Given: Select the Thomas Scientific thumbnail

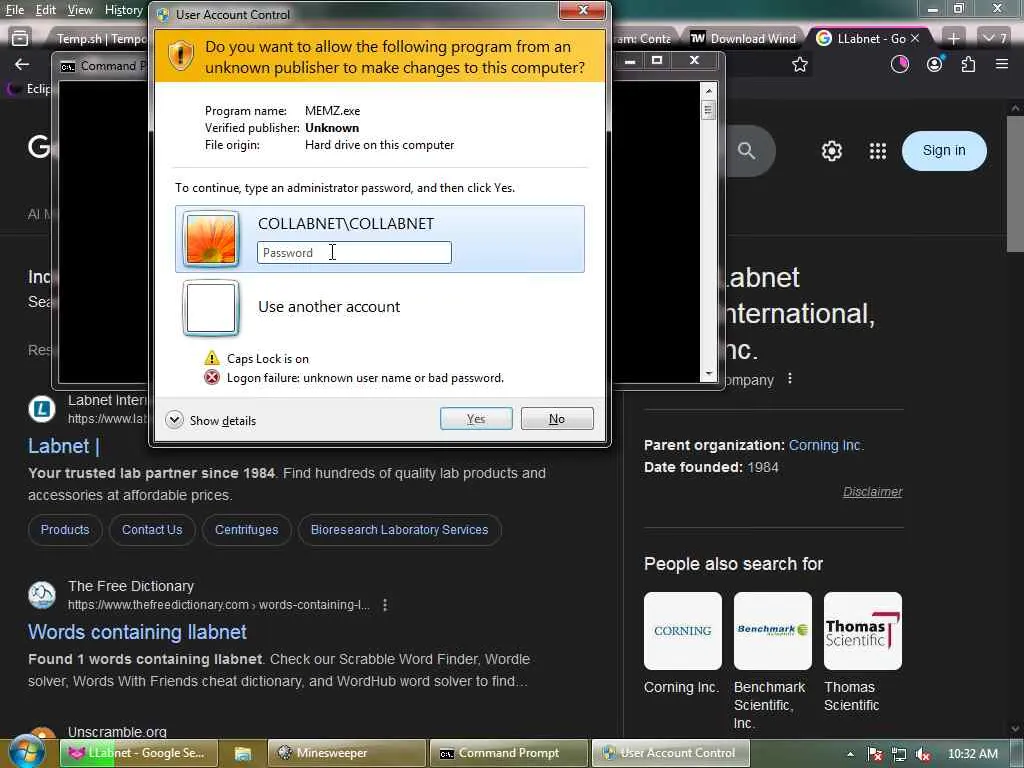Looking at the screenshot, I should click(x=863, y=631).
